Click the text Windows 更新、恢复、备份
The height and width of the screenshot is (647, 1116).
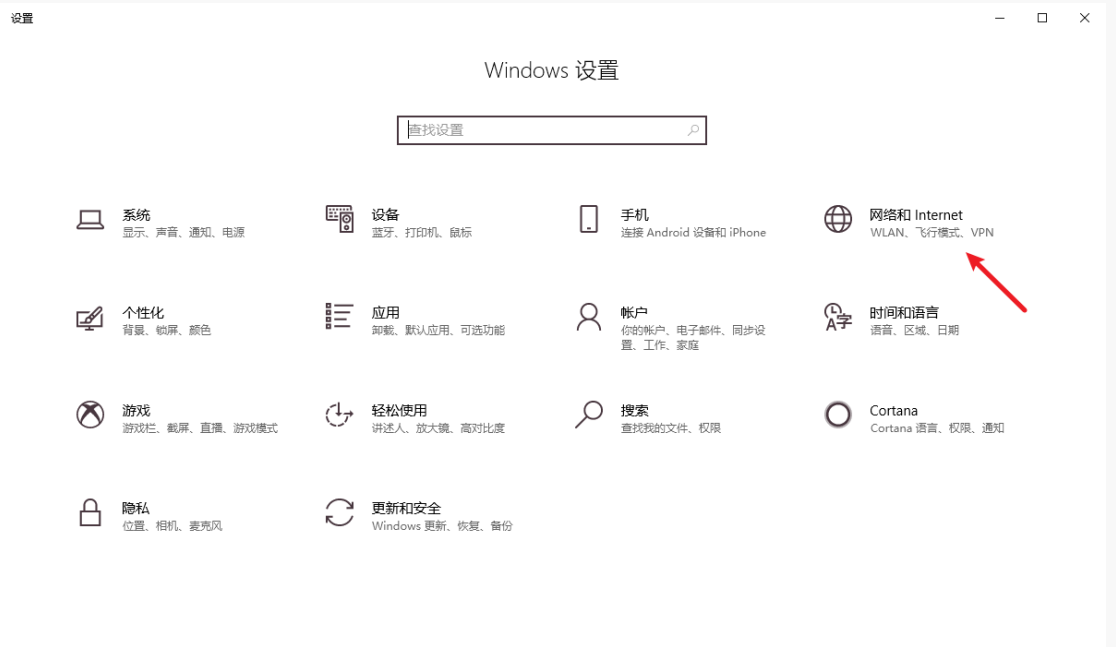442,526
